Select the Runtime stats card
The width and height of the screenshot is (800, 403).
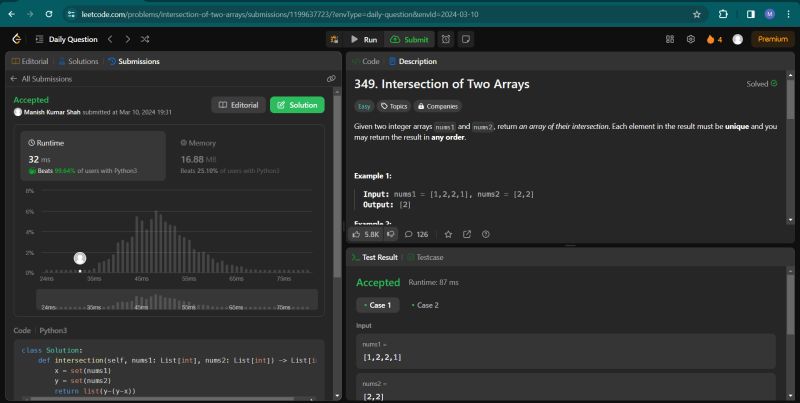click(93, 156)
